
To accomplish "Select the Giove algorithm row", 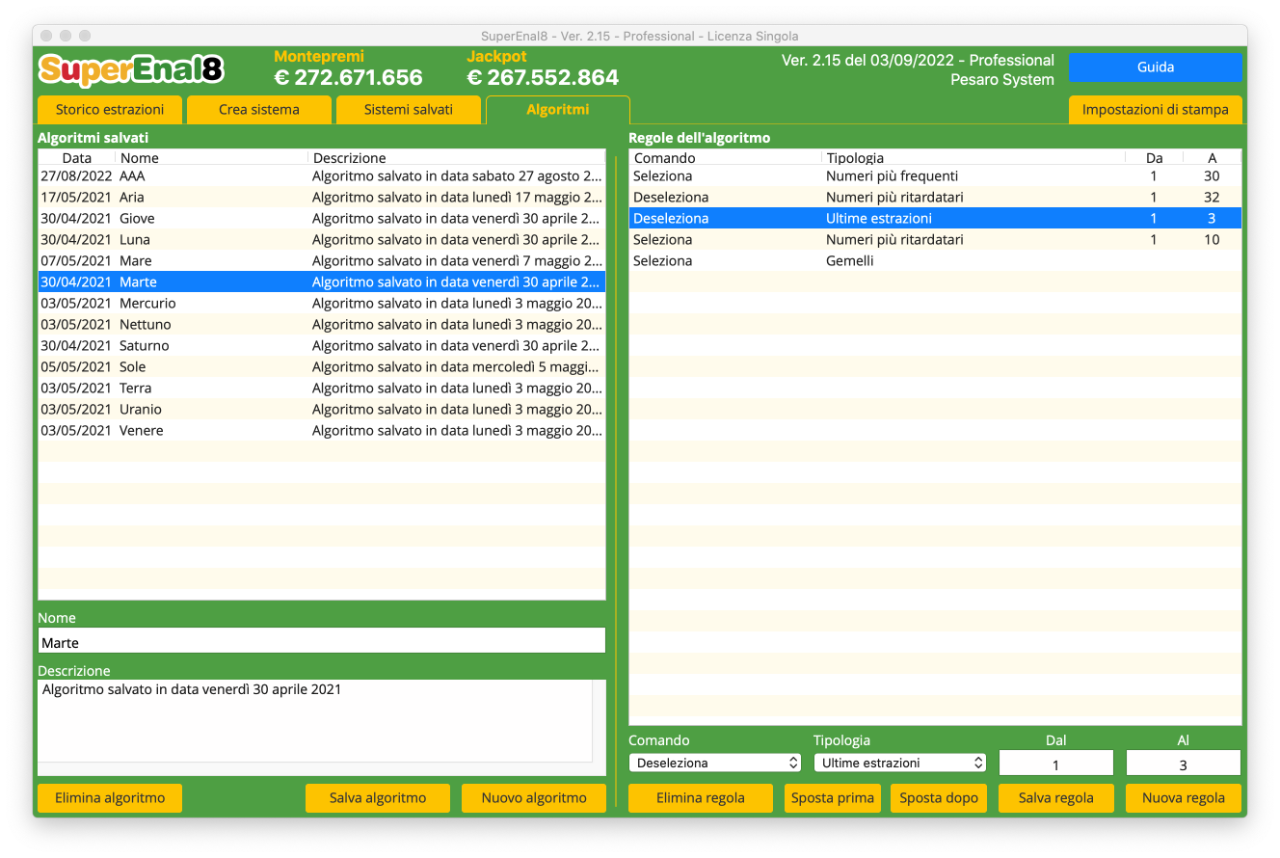I will pyautogui.click(x=322, y=218).
